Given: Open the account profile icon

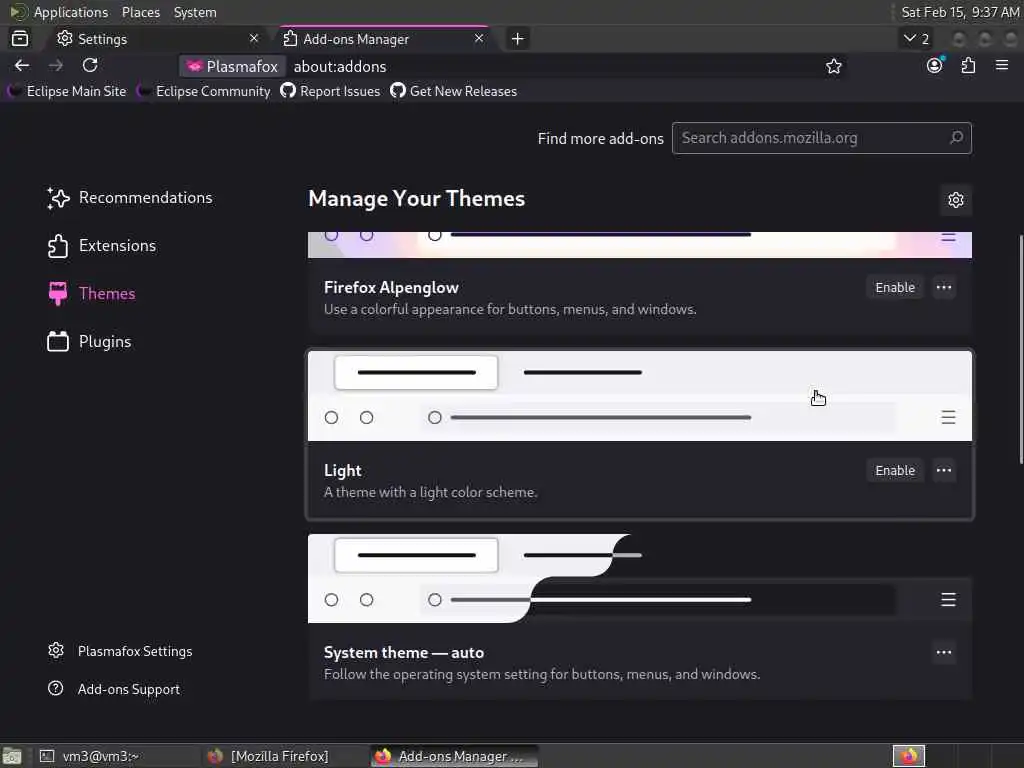Looking at the screenshot, I should pyautogui.click(x=935, y=65).
